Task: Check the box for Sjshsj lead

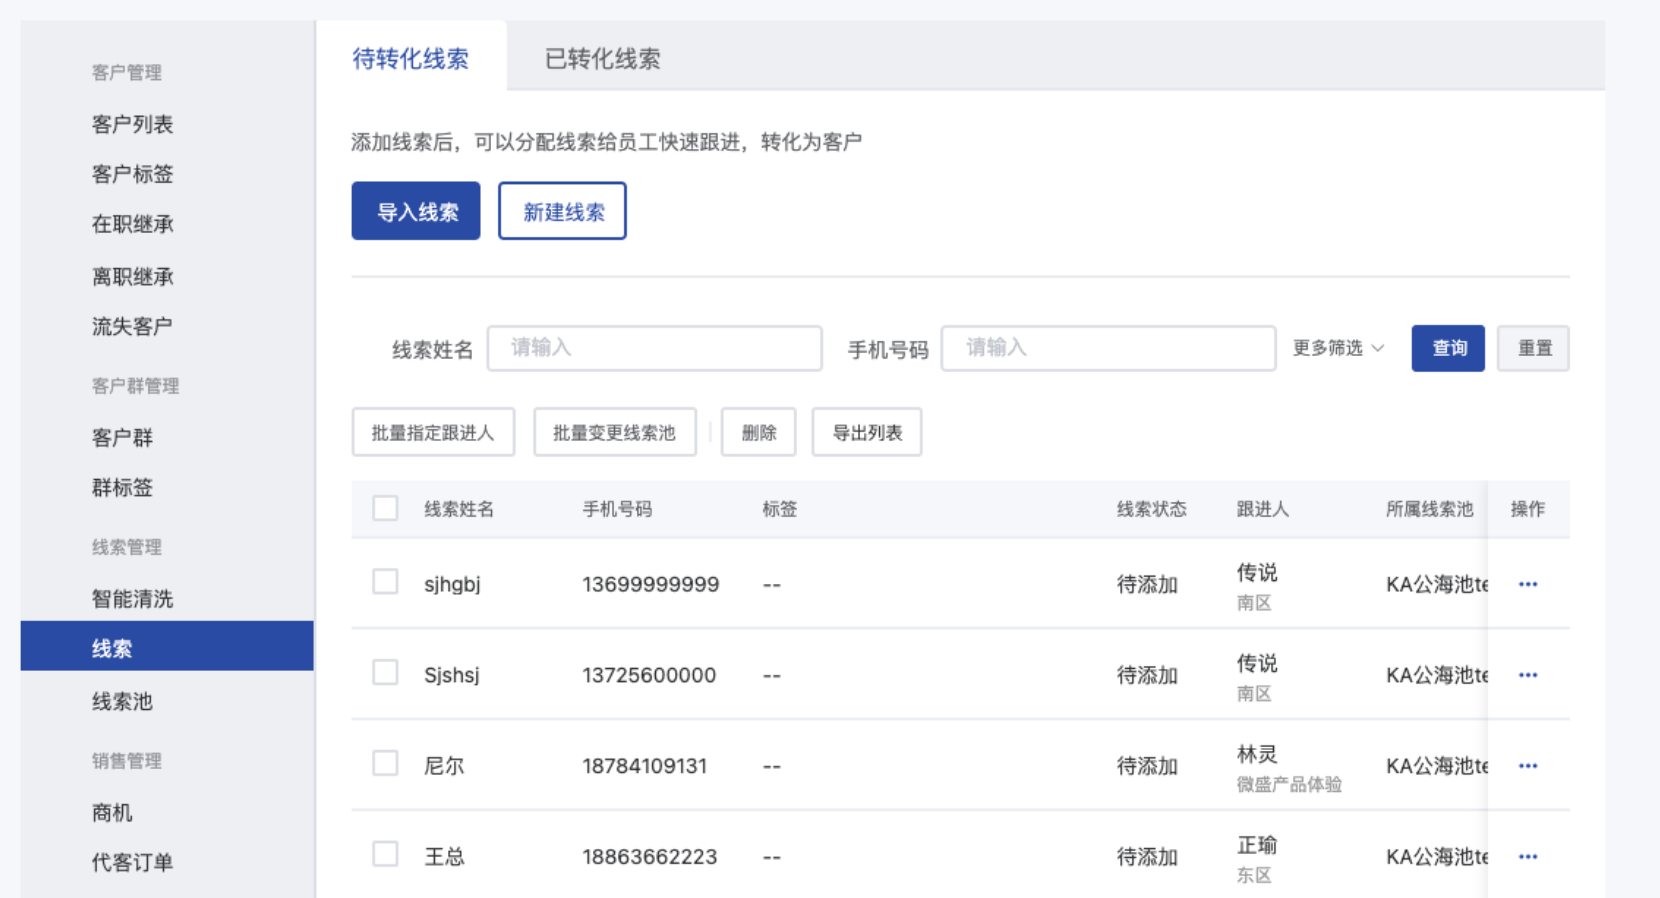Action: click(x=385, y=672)
